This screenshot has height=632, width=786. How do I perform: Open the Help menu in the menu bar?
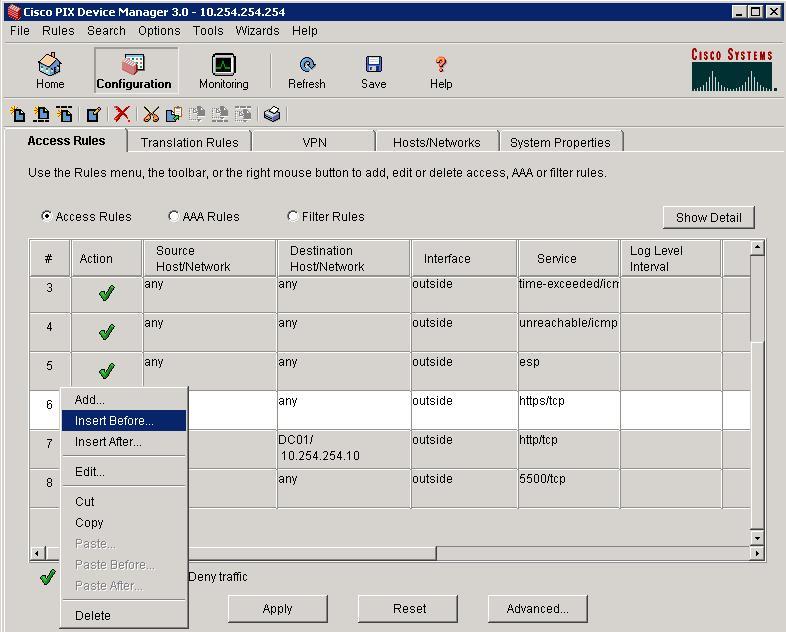pyautogui.click(x=305, y=31)
